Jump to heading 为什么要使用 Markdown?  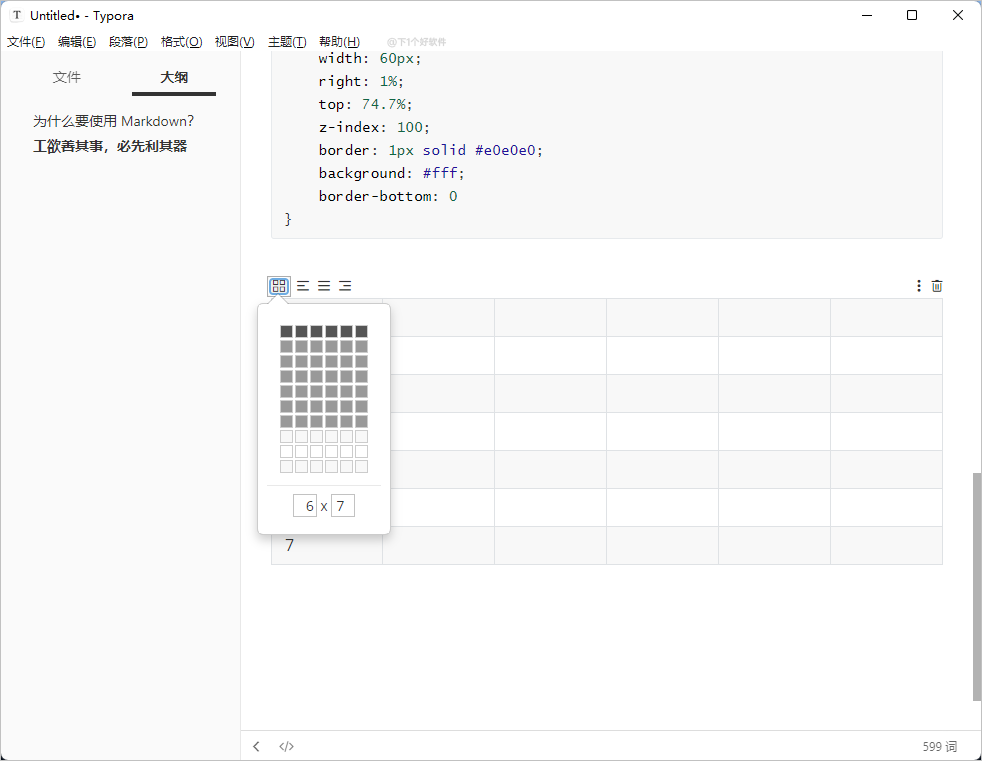[113, 121]
